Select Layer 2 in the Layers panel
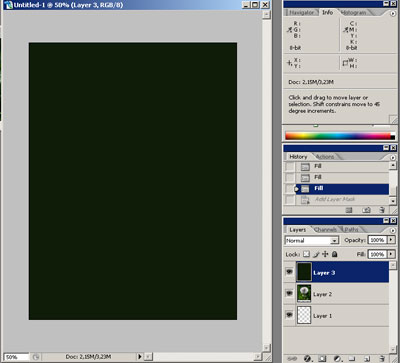This screenshot has height=363, width=400. tap(342, 294)
